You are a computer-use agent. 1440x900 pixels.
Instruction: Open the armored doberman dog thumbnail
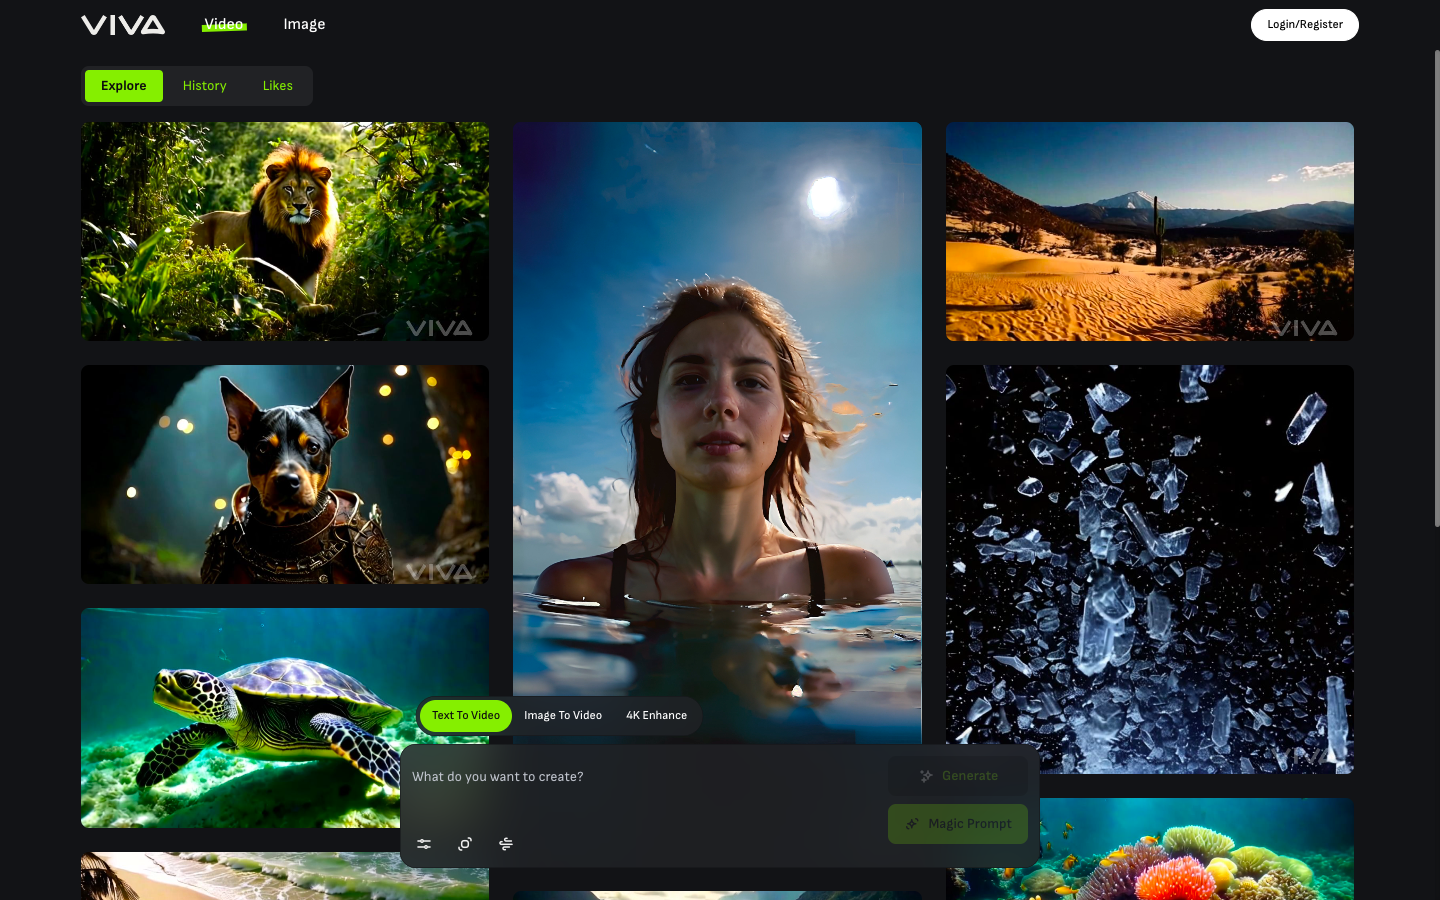285,474
